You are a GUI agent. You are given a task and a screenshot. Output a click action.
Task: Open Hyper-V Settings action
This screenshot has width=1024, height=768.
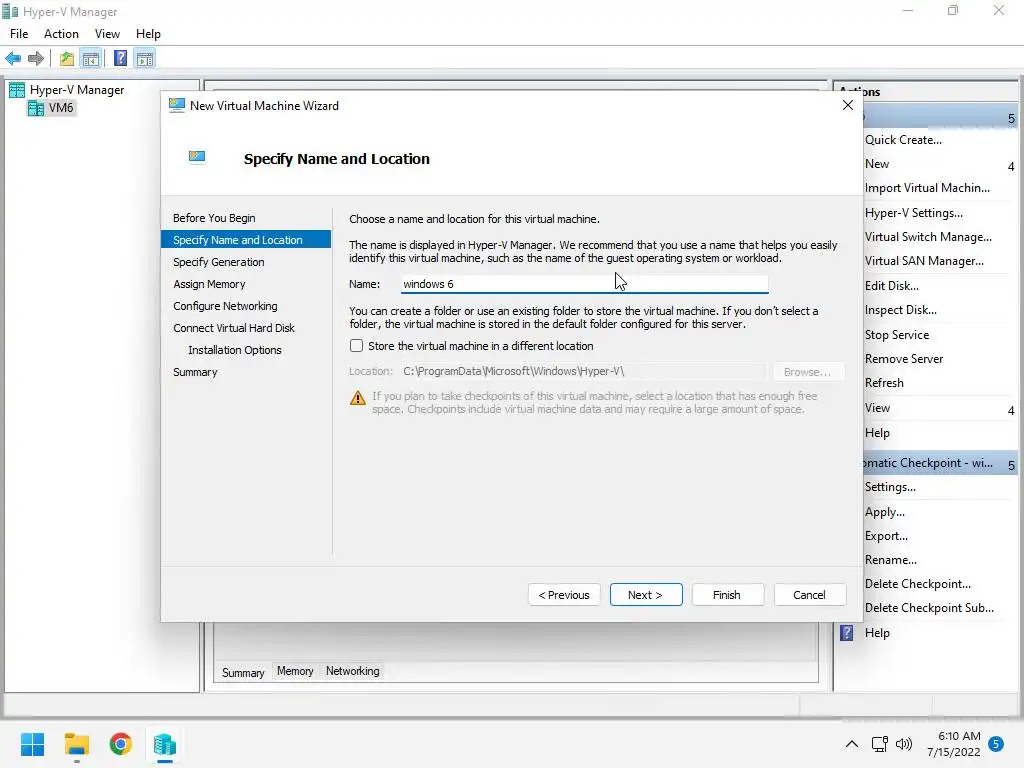914,213
